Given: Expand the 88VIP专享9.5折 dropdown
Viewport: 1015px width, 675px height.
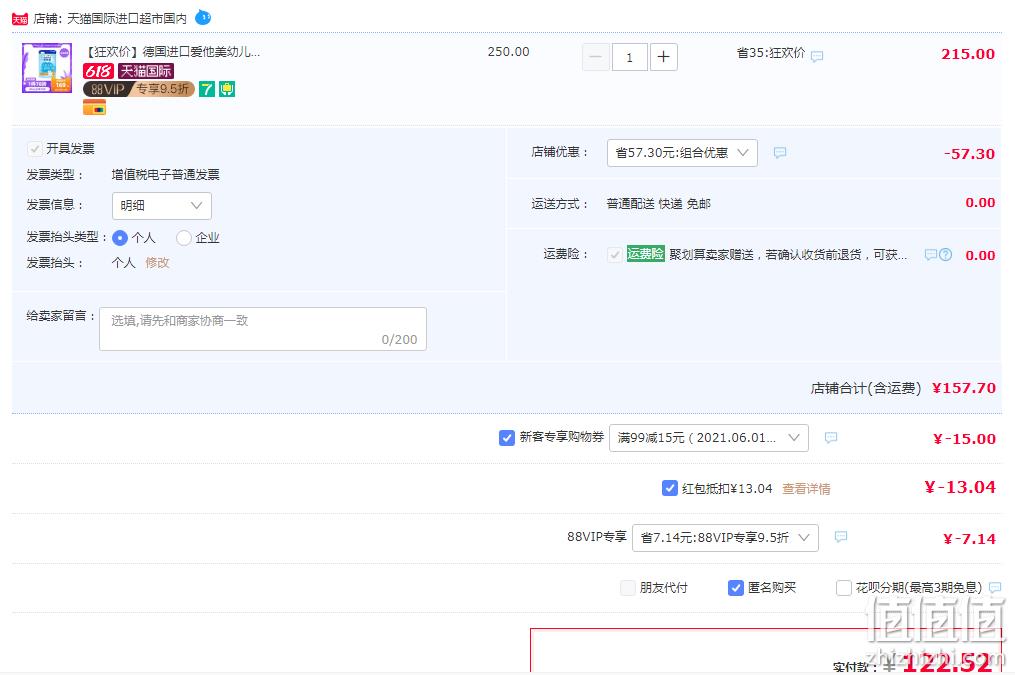Looking at the screenshot, I should [725, 538].
